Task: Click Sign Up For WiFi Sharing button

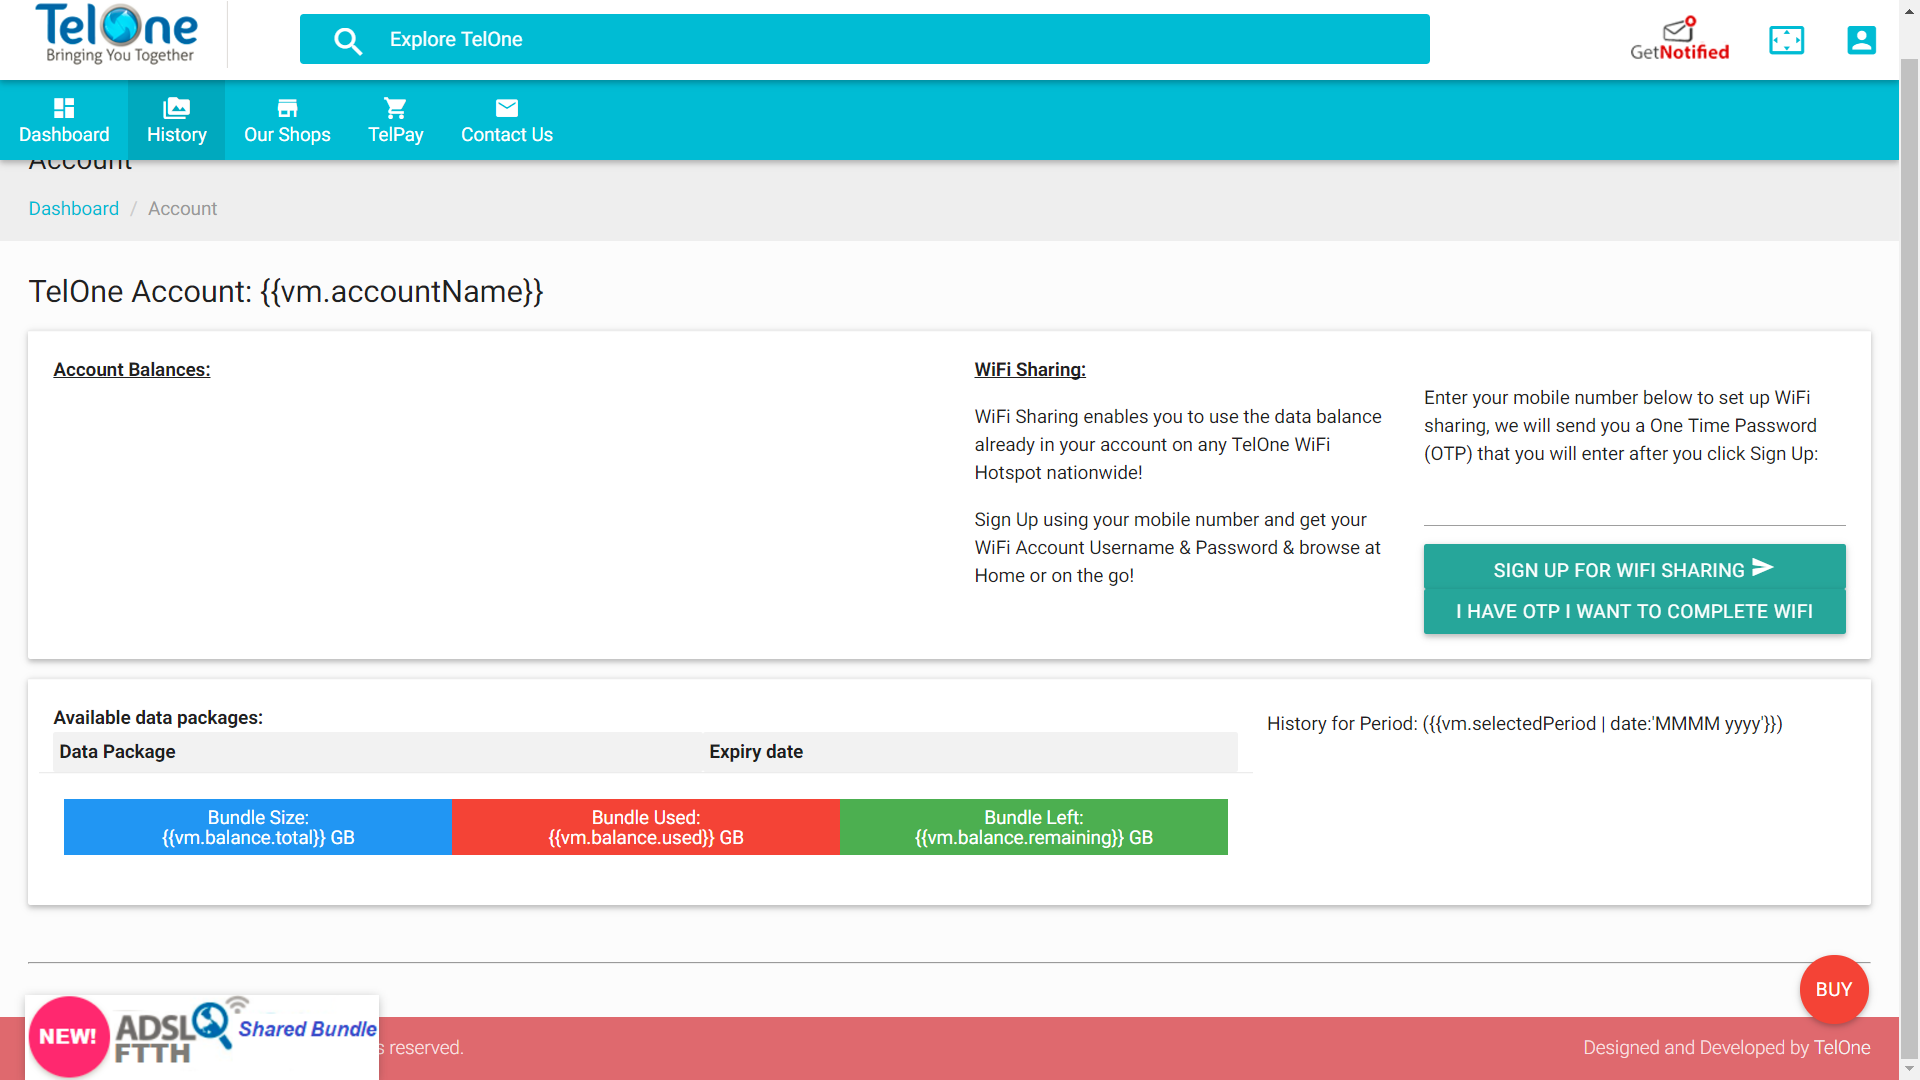Action: pyautogui.click(x=1634, y=569)
